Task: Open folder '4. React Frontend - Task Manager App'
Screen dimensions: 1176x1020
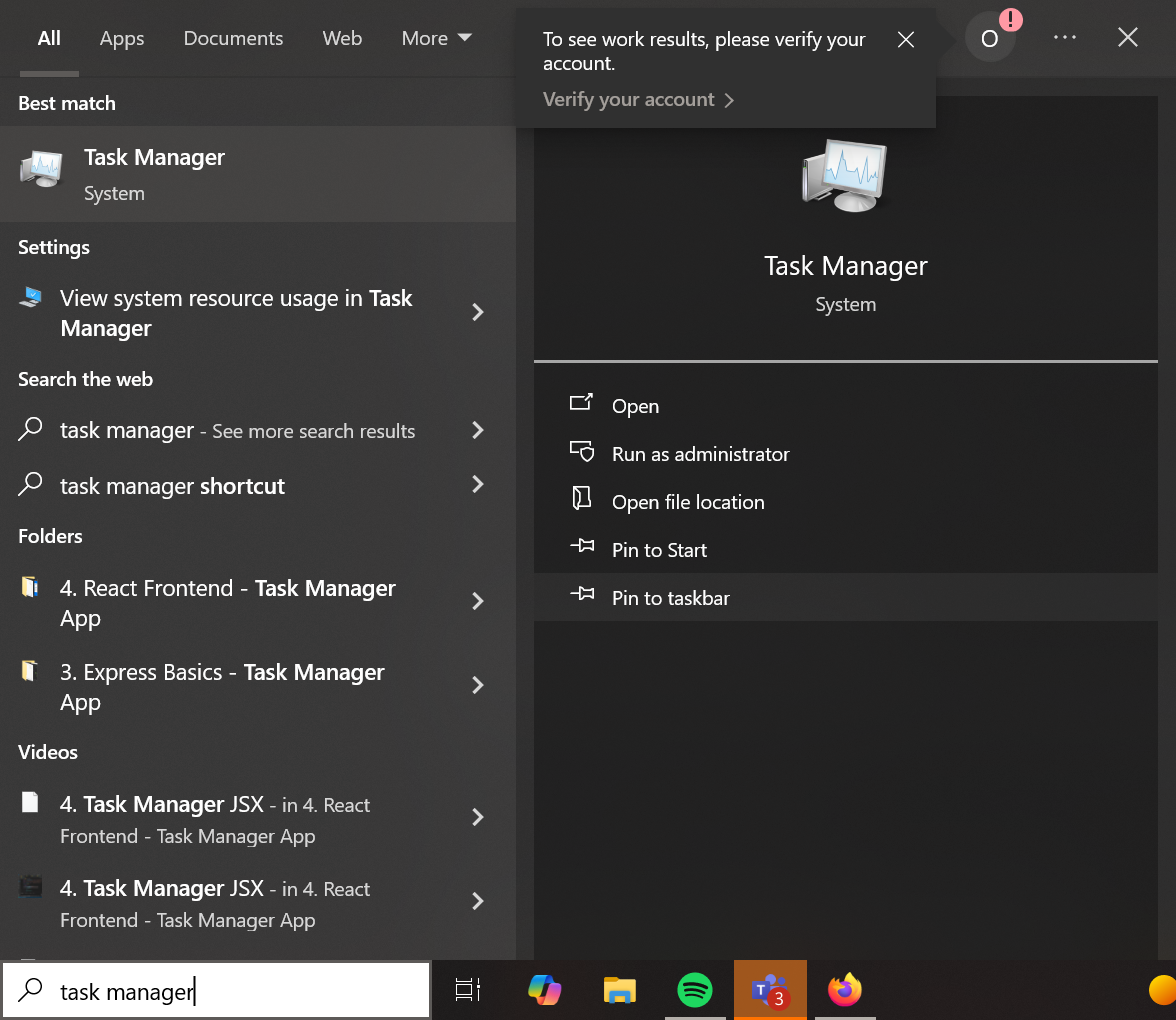Action: 257,602
